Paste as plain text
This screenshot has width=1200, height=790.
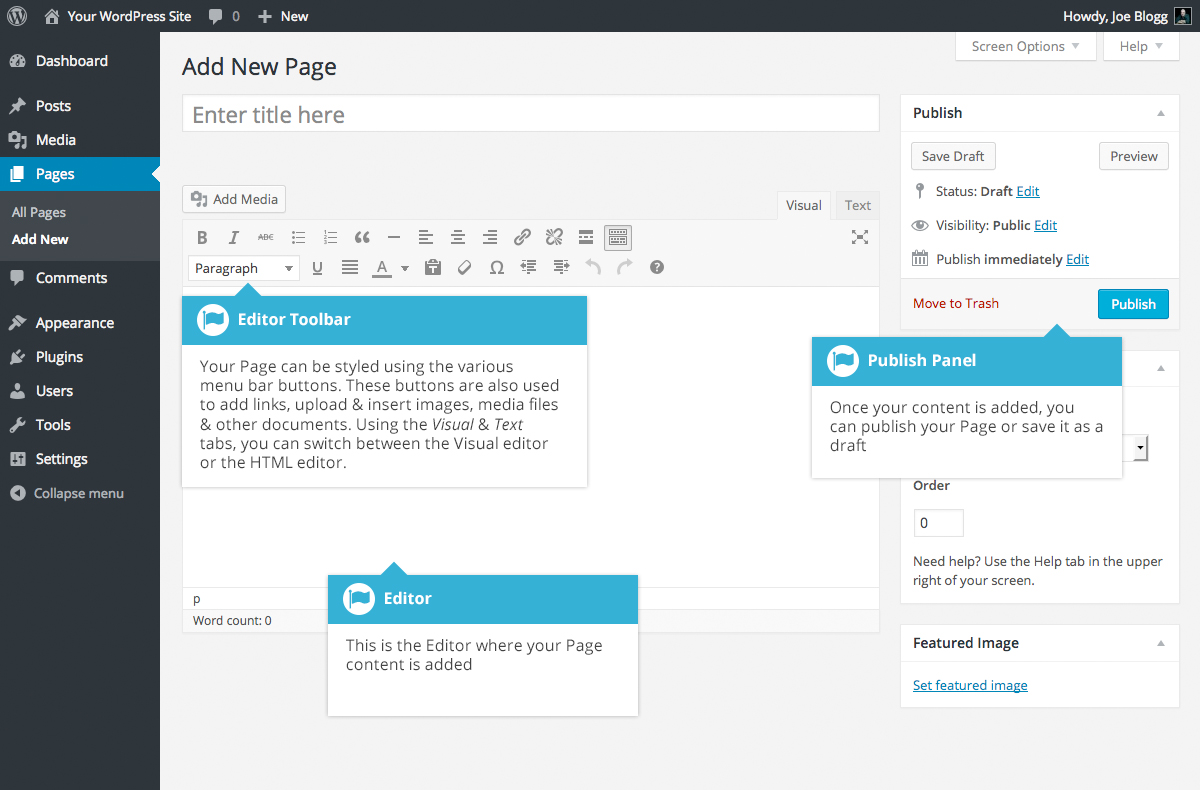[x=432, y=267]
